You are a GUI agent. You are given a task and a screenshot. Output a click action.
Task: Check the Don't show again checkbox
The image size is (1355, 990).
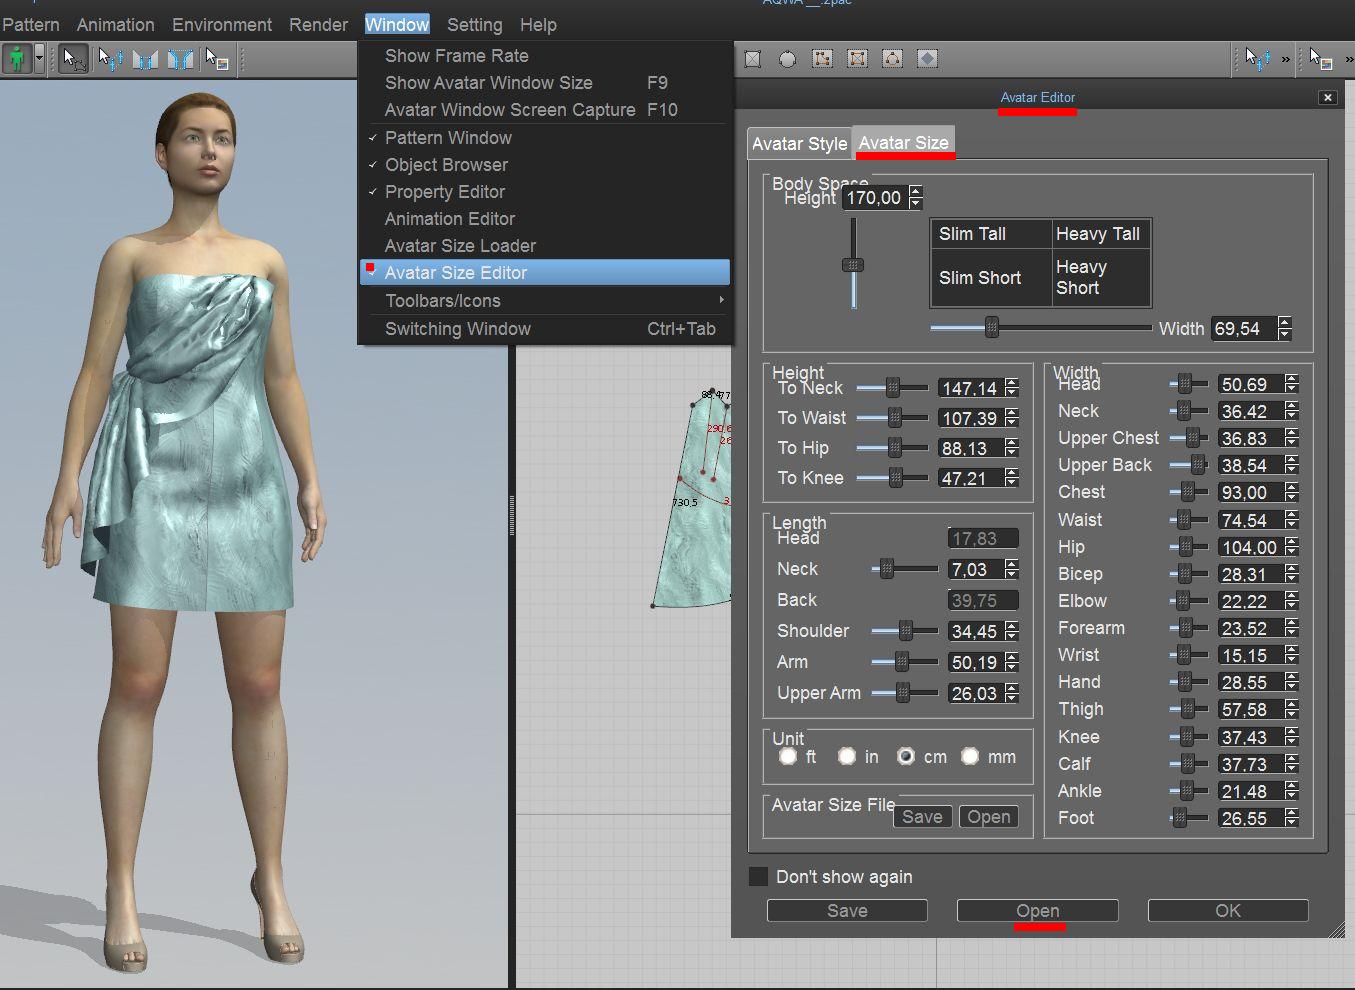pyautogui.click(x=759, y=877)
